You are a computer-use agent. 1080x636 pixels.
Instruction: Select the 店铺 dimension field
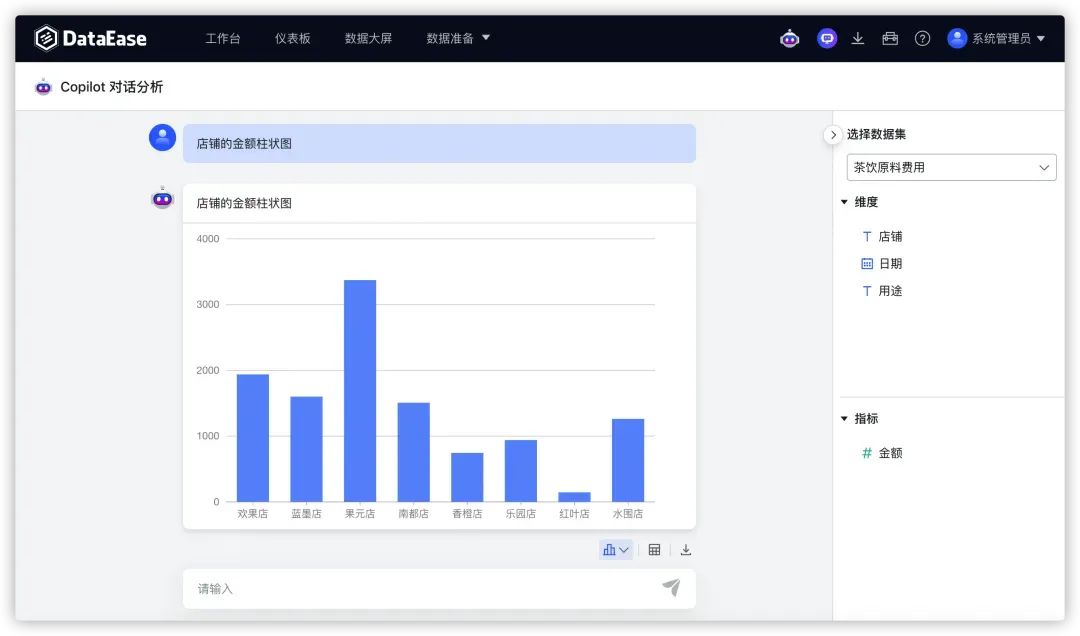point(889,237)
